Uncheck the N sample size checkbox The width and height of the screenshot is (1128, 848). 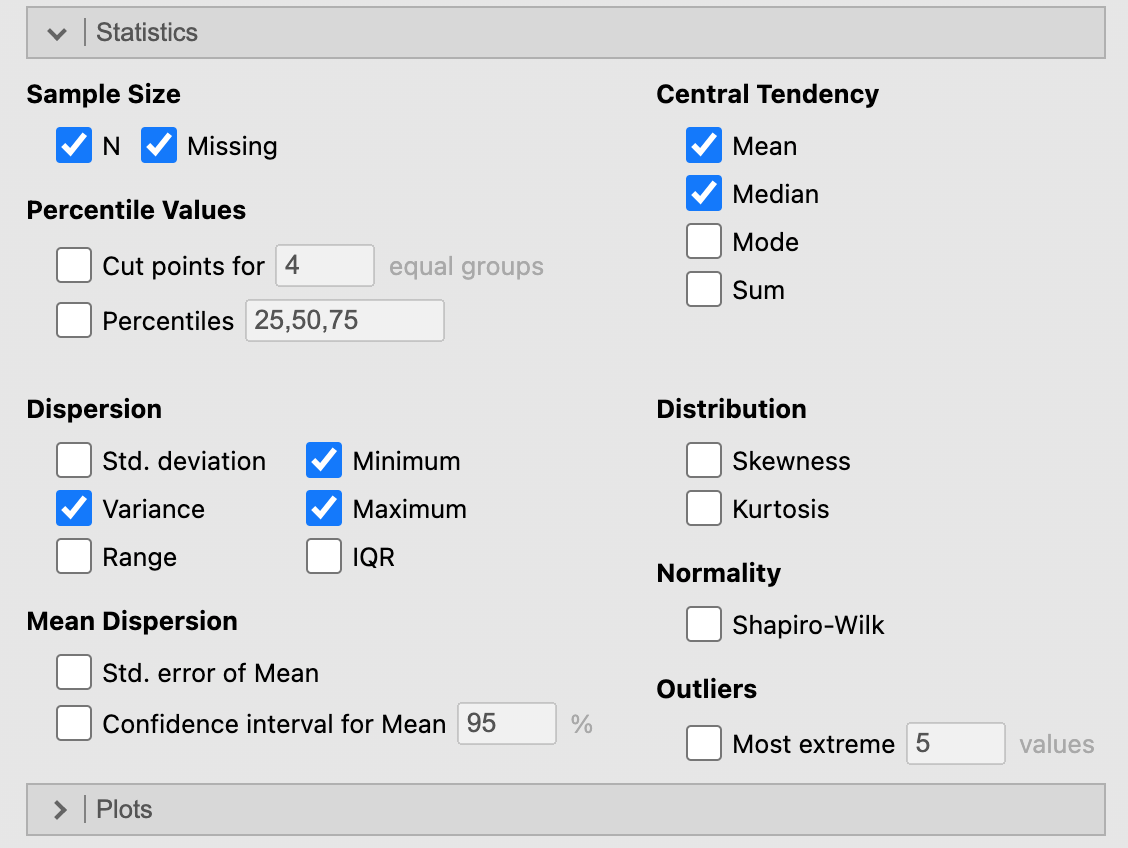click(x=74, y=146)
